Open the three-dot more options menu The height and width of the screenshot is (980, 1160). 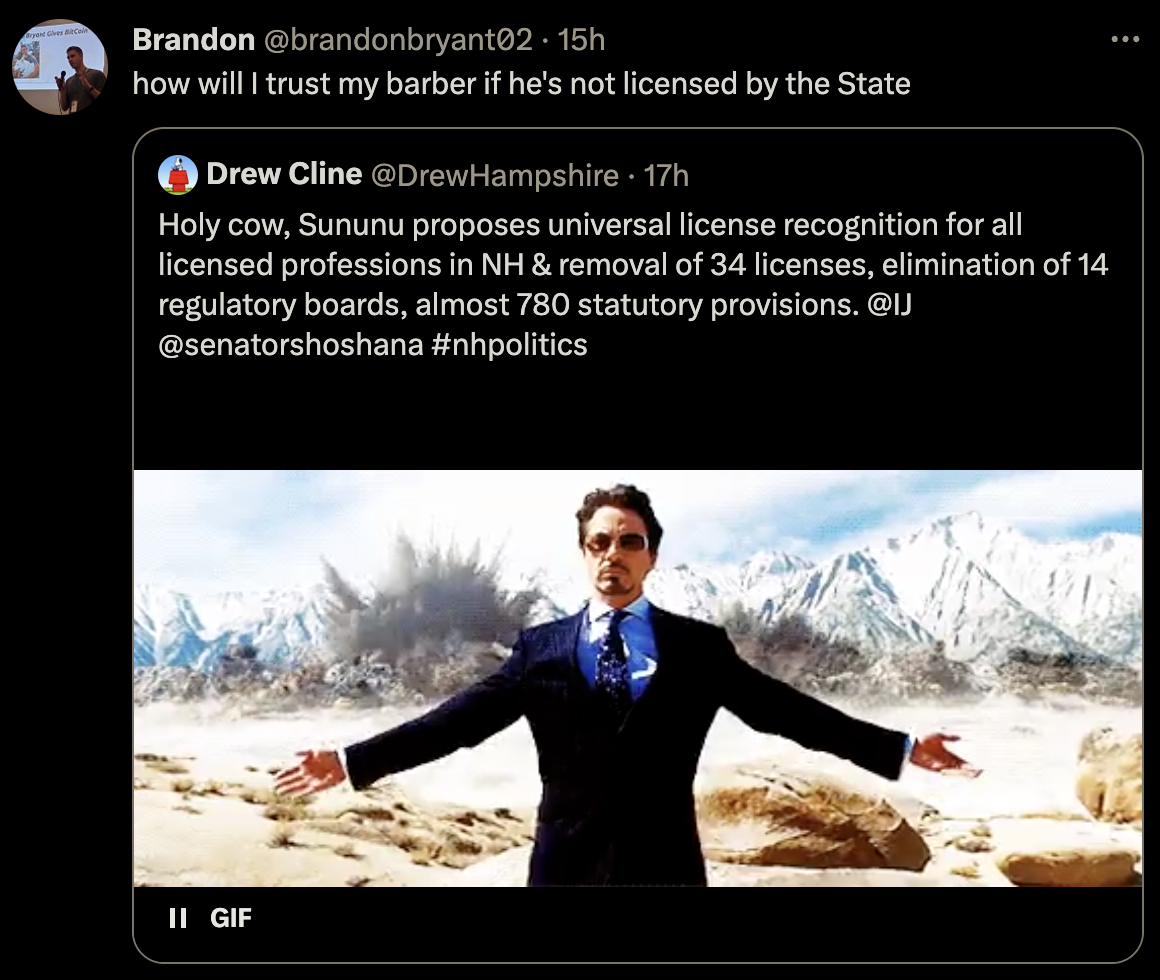(1125, 39)
